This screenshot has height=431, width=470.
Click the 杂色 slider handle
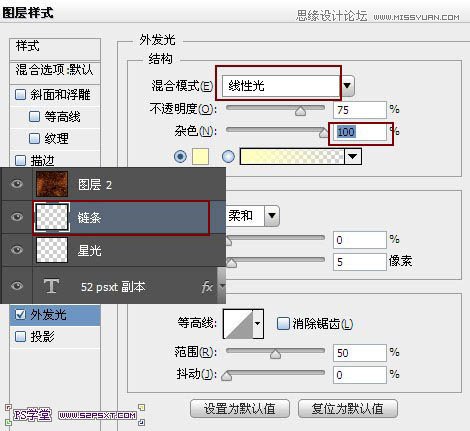(x=324, y=133)
